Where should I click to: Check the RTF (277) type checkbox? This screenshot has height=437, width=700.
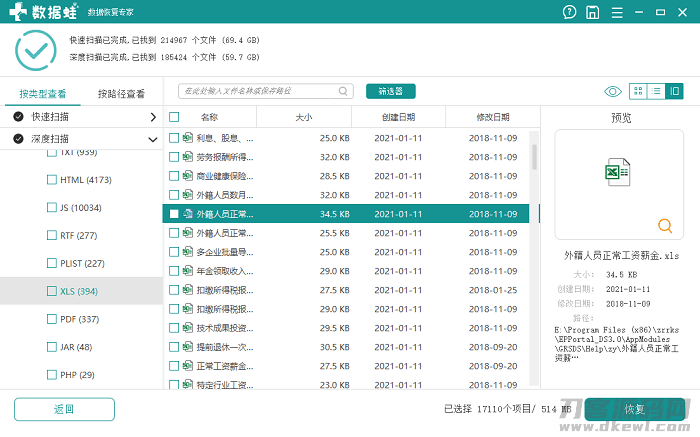[x=52, y=235]
